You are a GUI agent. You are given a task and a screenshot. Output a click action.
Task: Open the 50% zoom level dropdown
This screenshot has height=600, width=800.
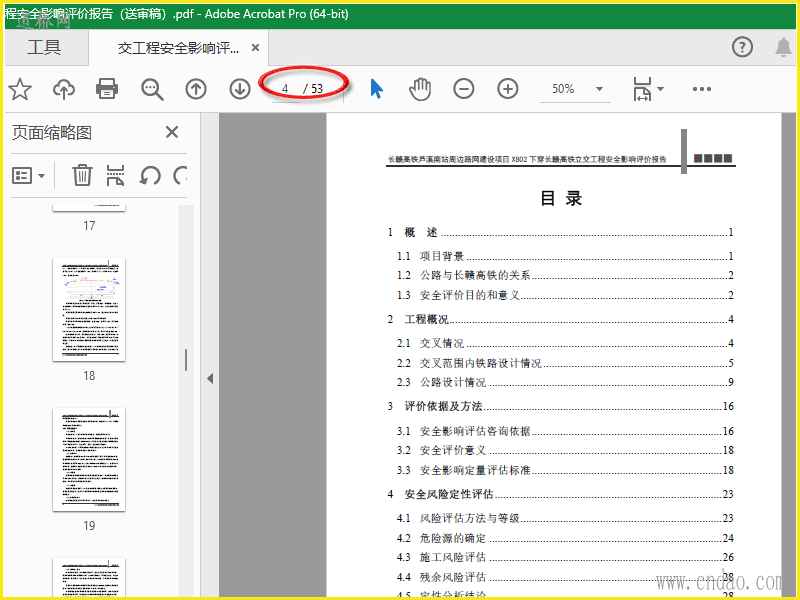click(x=576, y=89)
